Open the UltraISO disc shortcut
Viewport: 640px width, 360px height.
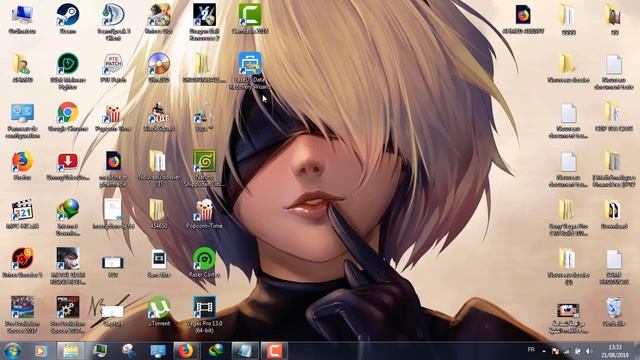click(x=159, y=67)
